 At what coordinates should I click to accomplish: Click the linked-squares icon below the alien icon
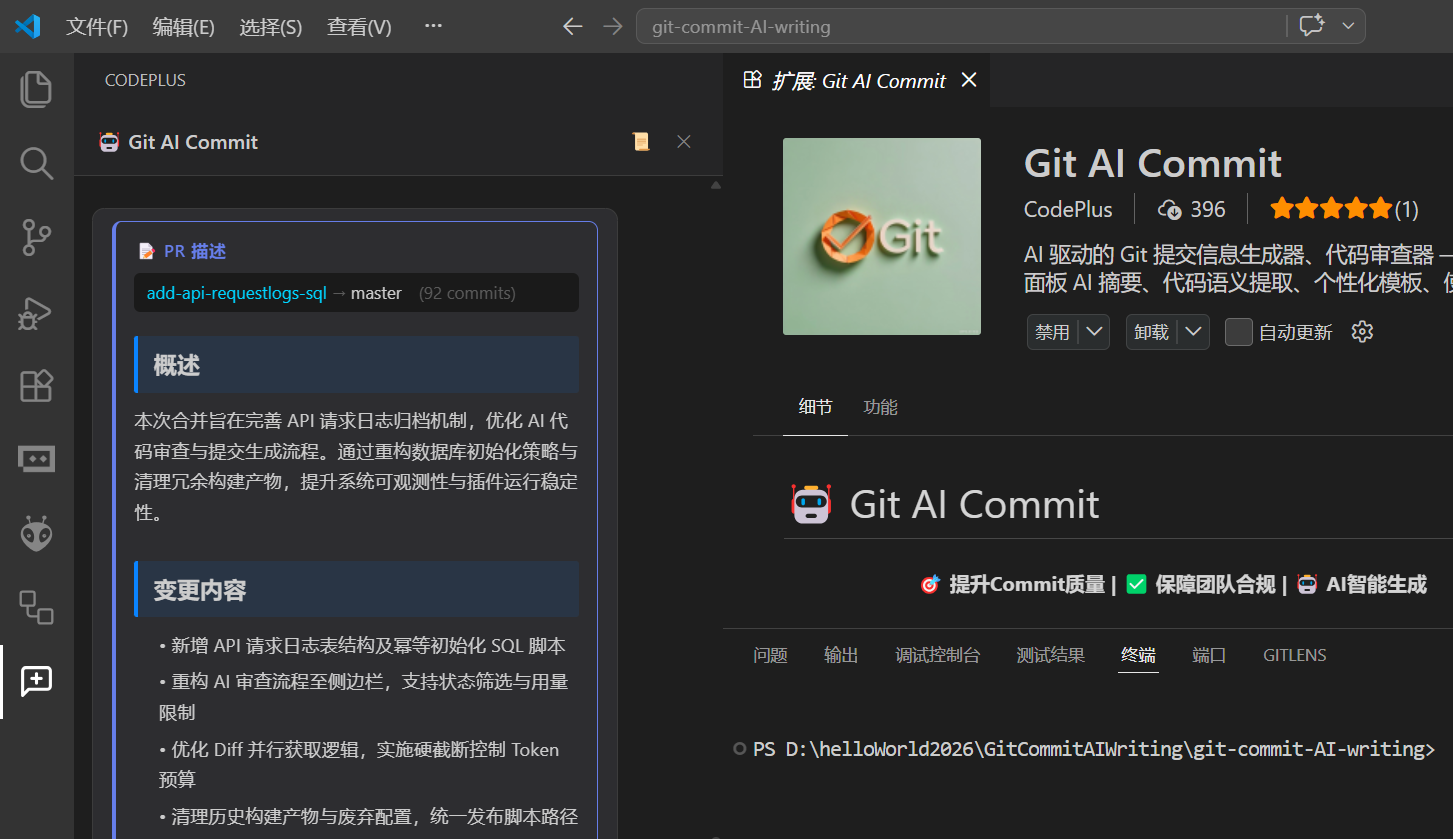[x=37, y=607]
